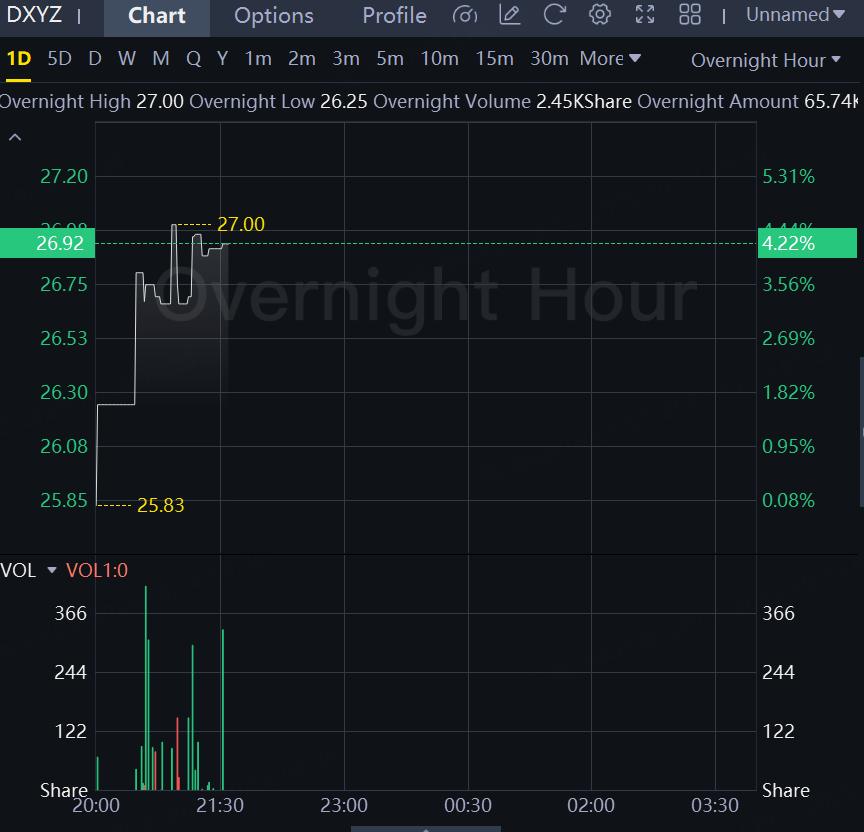Expand the More timeframes dropdown
The width and height of the screenshot is (864, 832).
[610, 59]
